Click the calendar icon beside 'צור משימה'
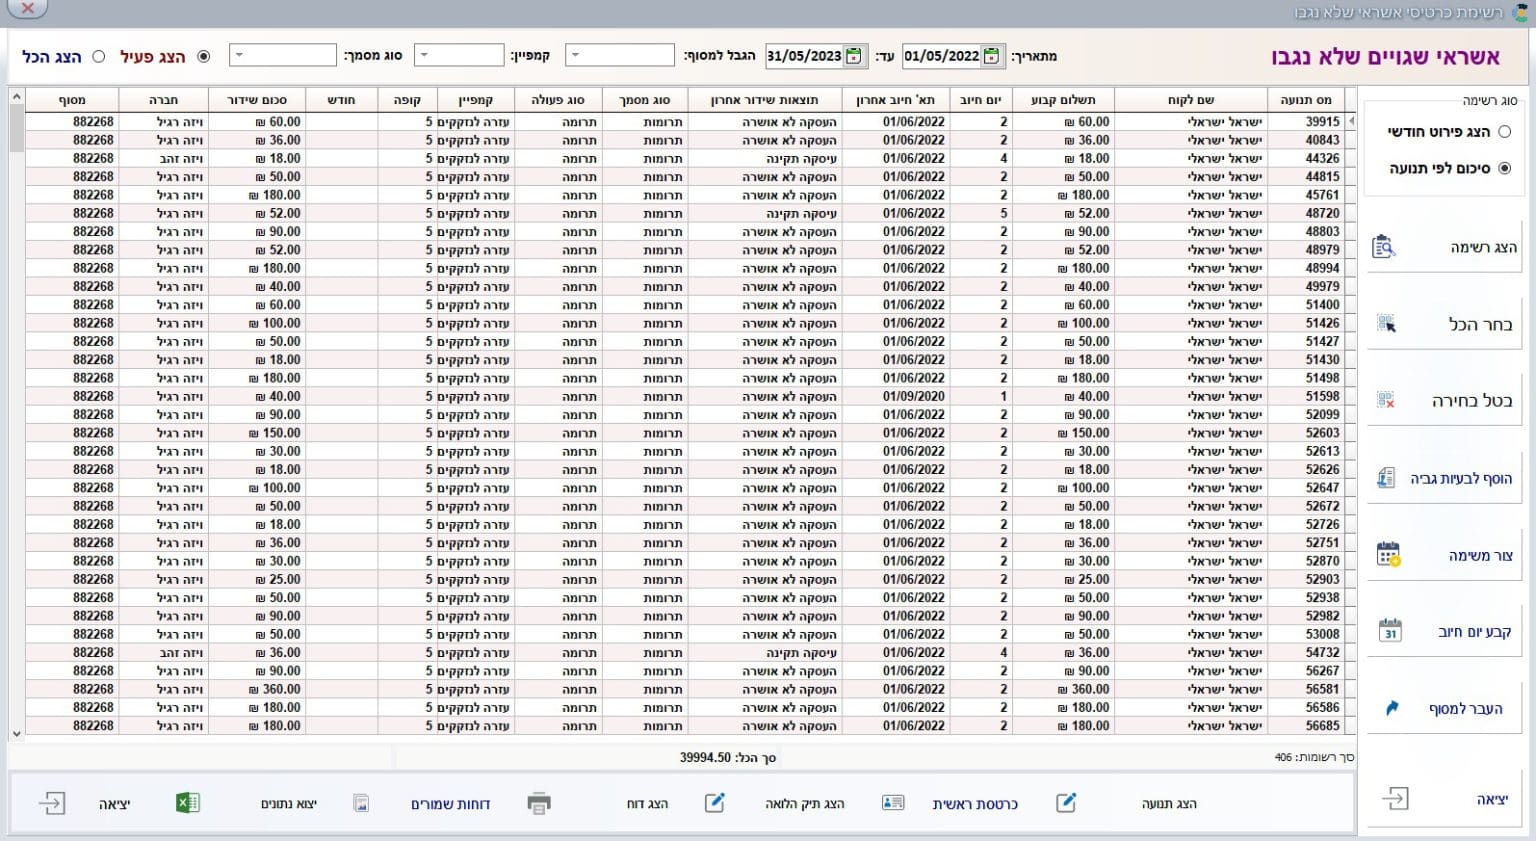Screen dimensions: 1536x841 [x=1388, y=555]
